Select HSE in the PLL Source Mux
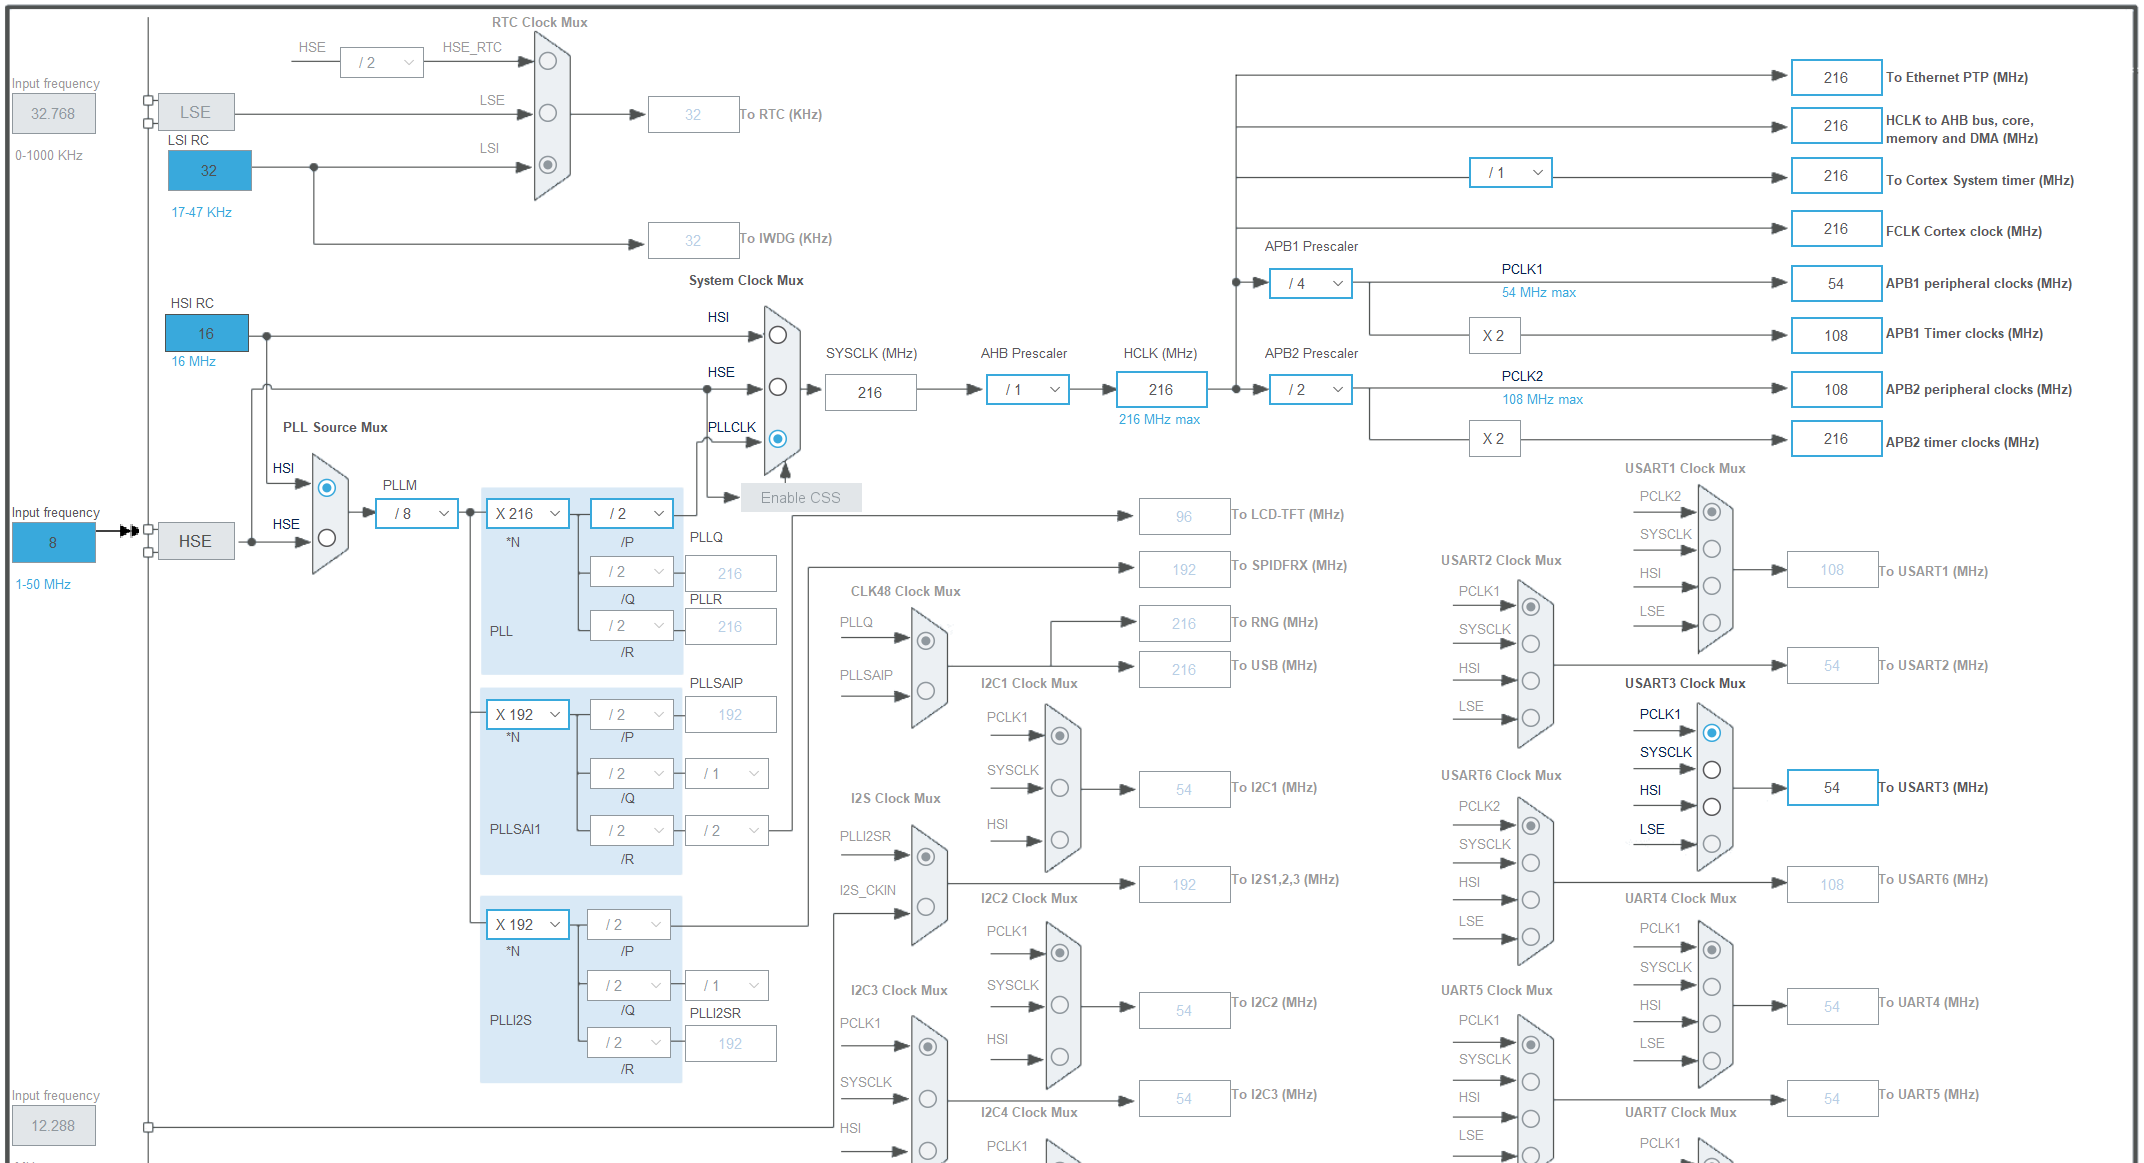 click(x=327, y=537)
